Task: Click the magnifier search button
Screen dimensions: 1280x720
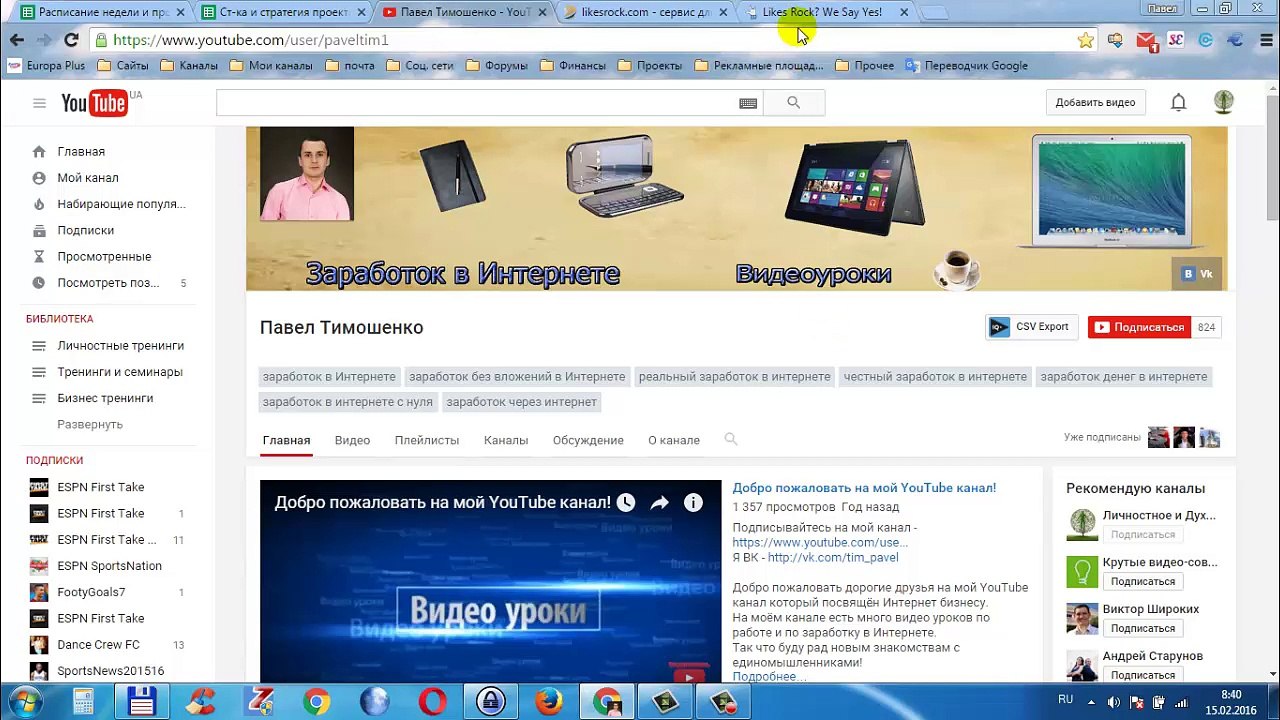Action: click(x=794, y=103)
